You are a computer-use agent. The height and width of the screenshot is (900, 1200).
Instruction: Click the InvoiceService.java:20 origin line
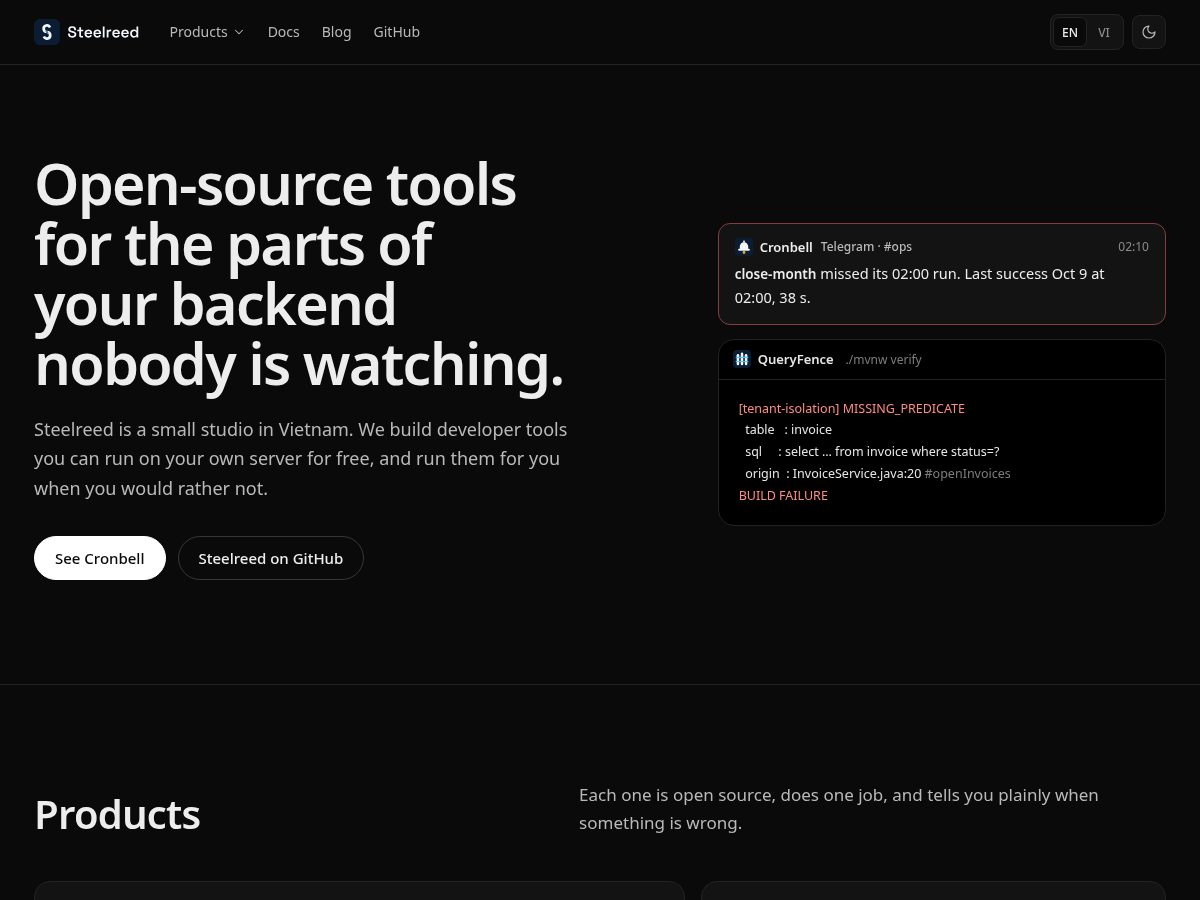(x=833, y=473)
